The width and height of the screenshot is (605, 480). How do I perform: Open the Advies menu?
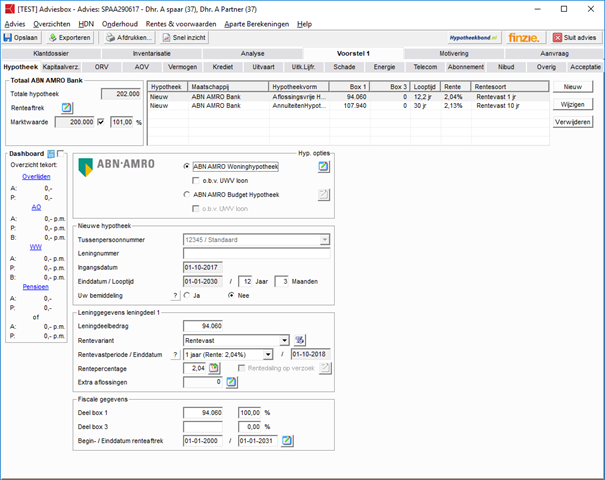(x=15, y=24)
